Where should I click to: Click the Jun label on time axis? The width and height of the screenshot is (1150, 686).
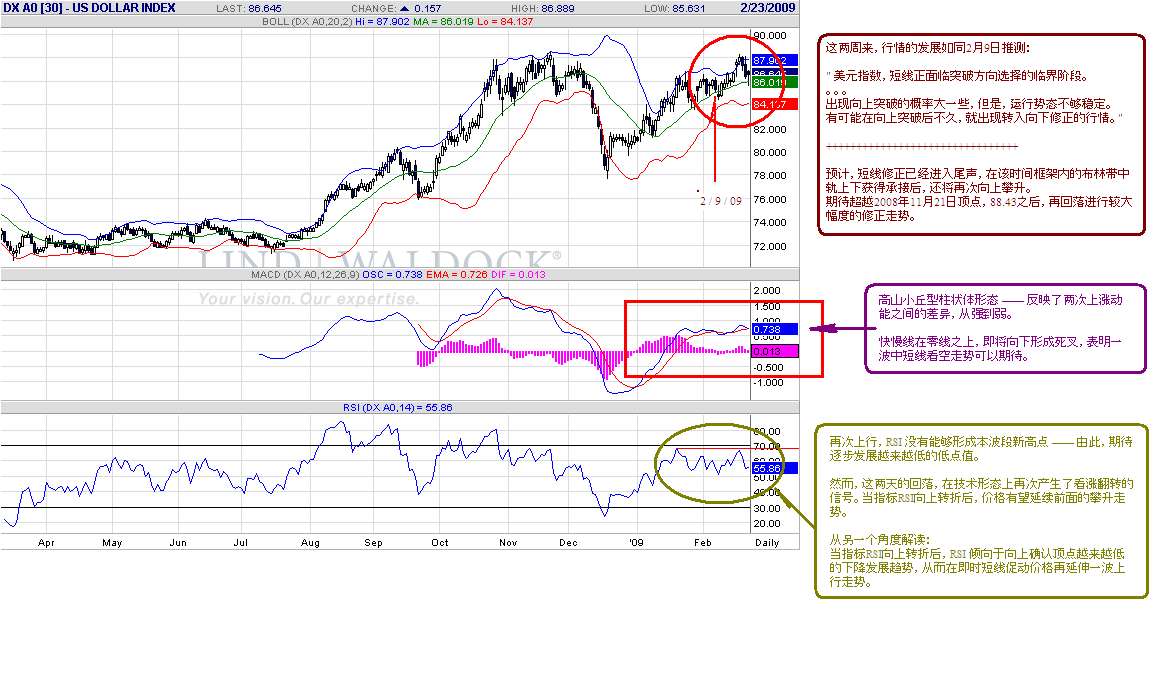pos(178,543)
